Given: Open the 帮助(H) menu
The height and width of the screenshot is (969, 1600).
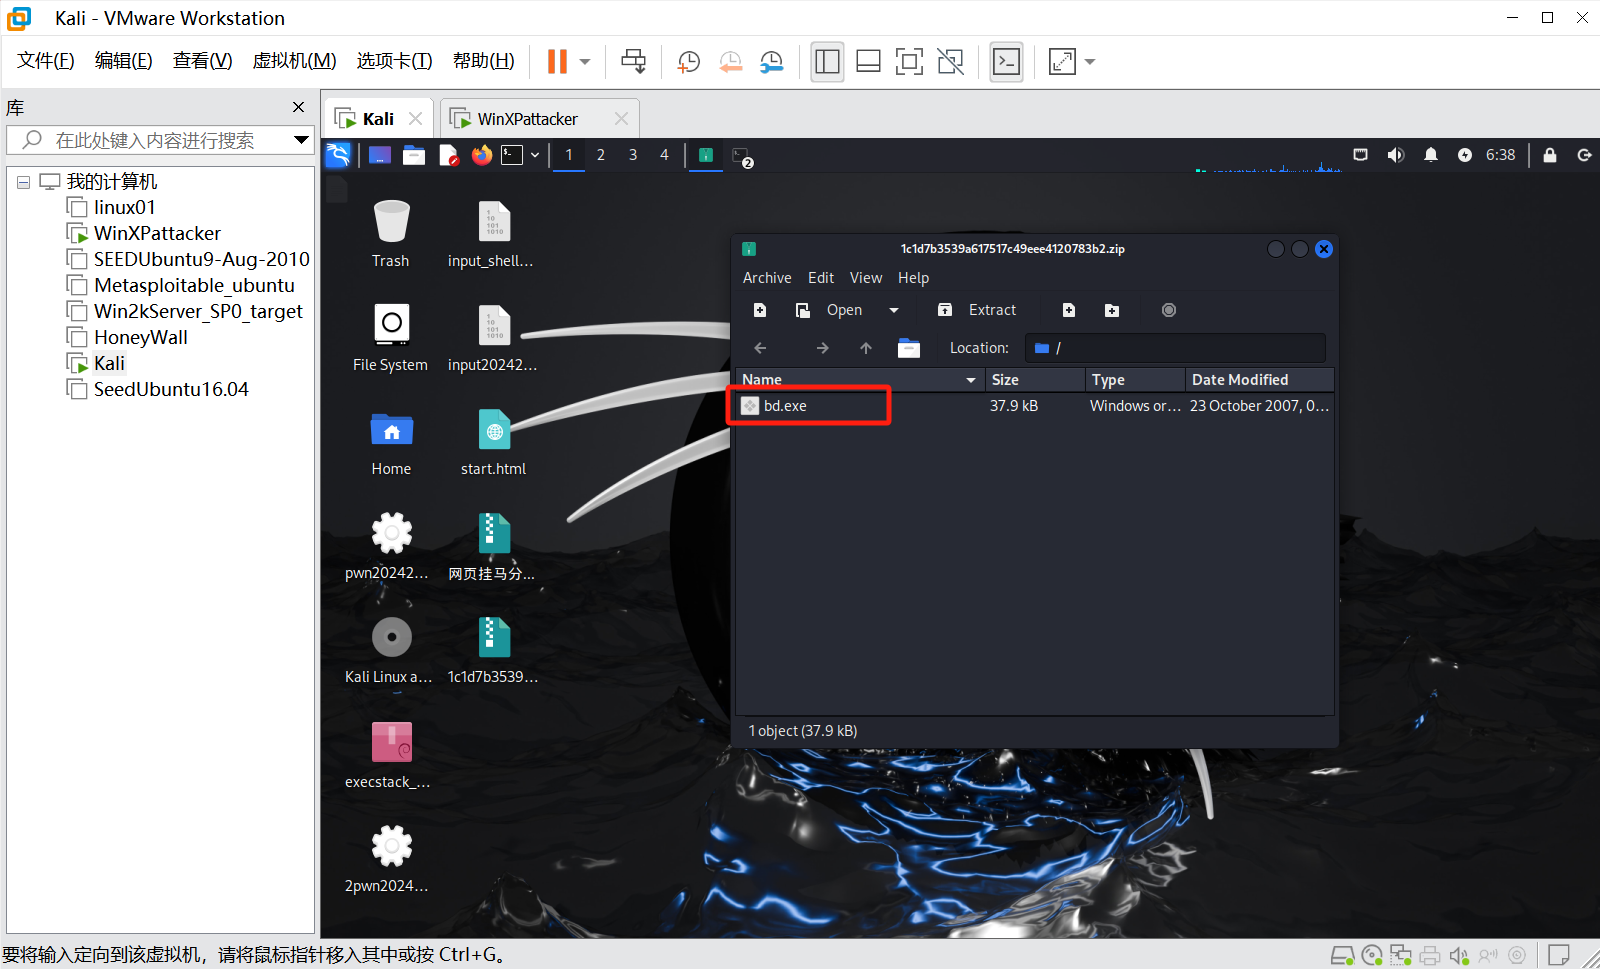Looking at the screenshot, I should pyautogui.click(x=483, y=61).
